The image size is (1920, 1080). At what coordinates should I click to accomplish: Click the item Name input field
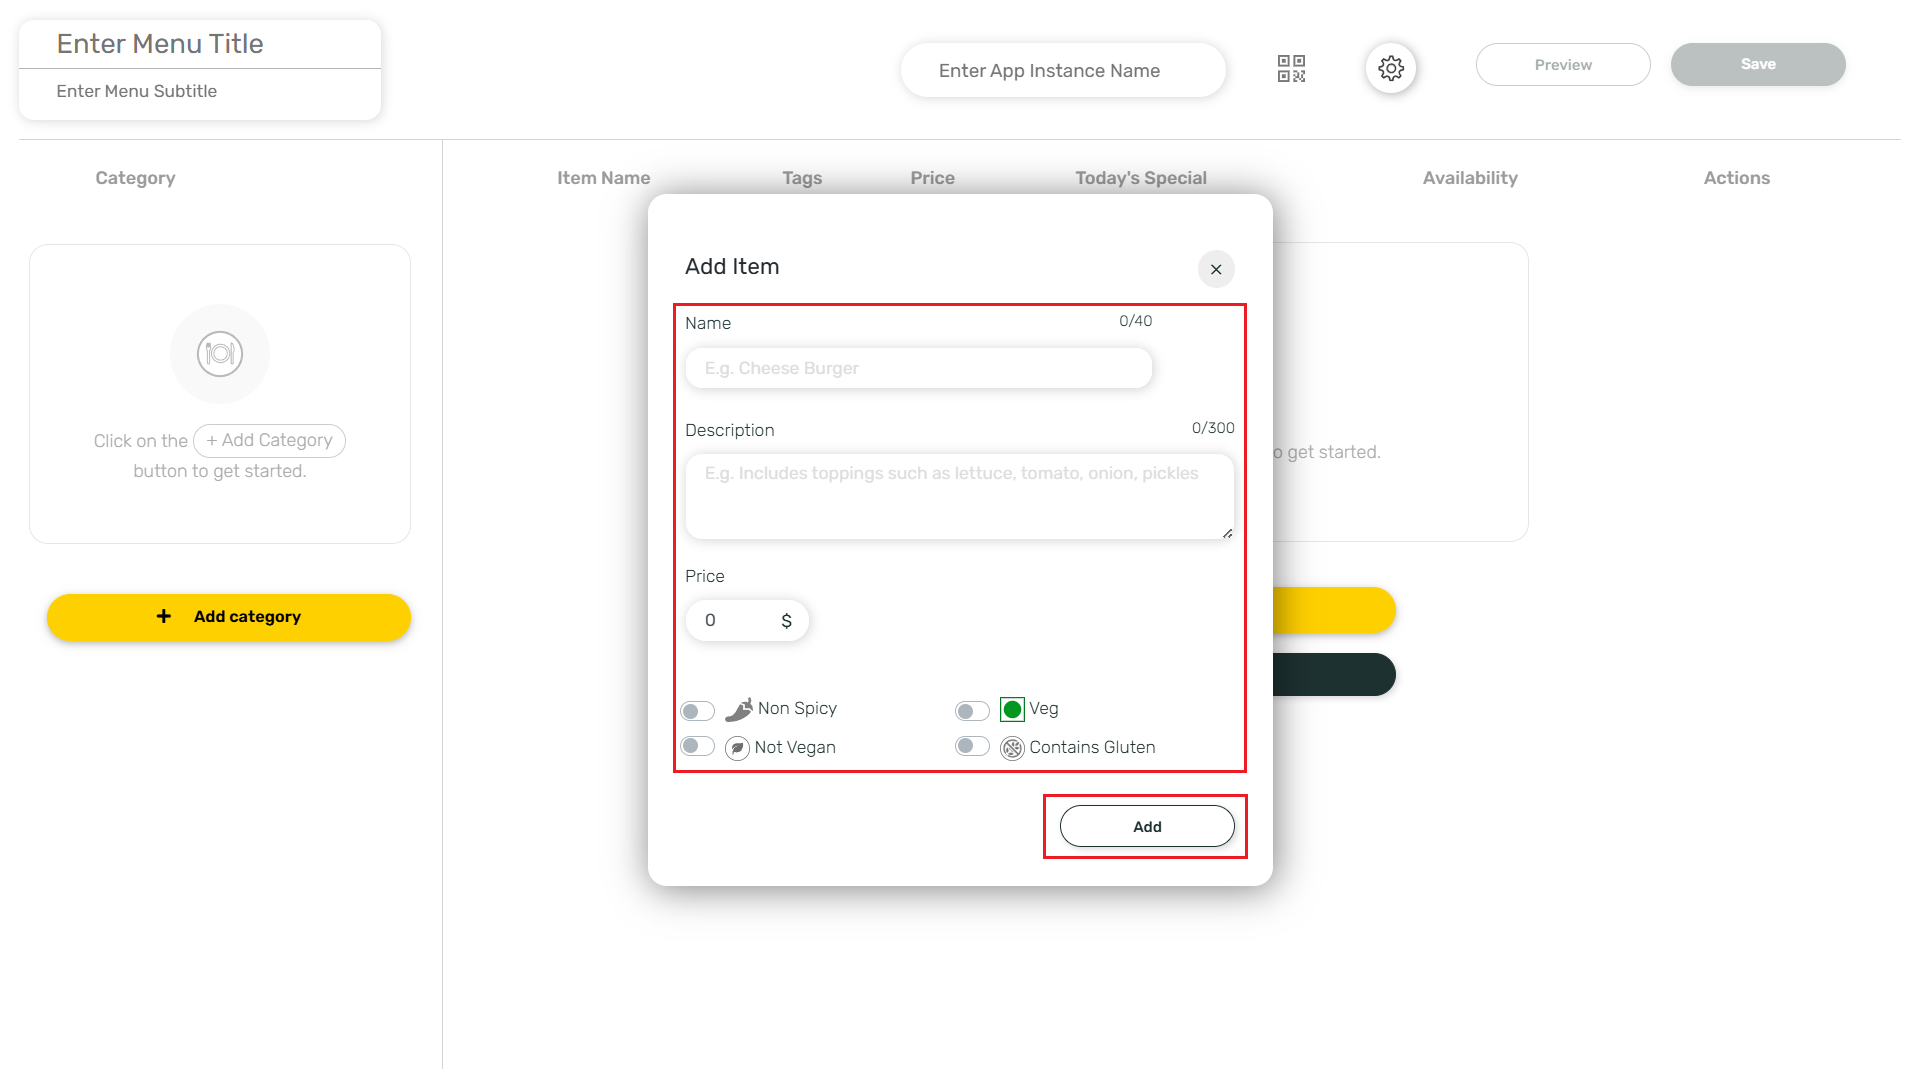[918, 369]
